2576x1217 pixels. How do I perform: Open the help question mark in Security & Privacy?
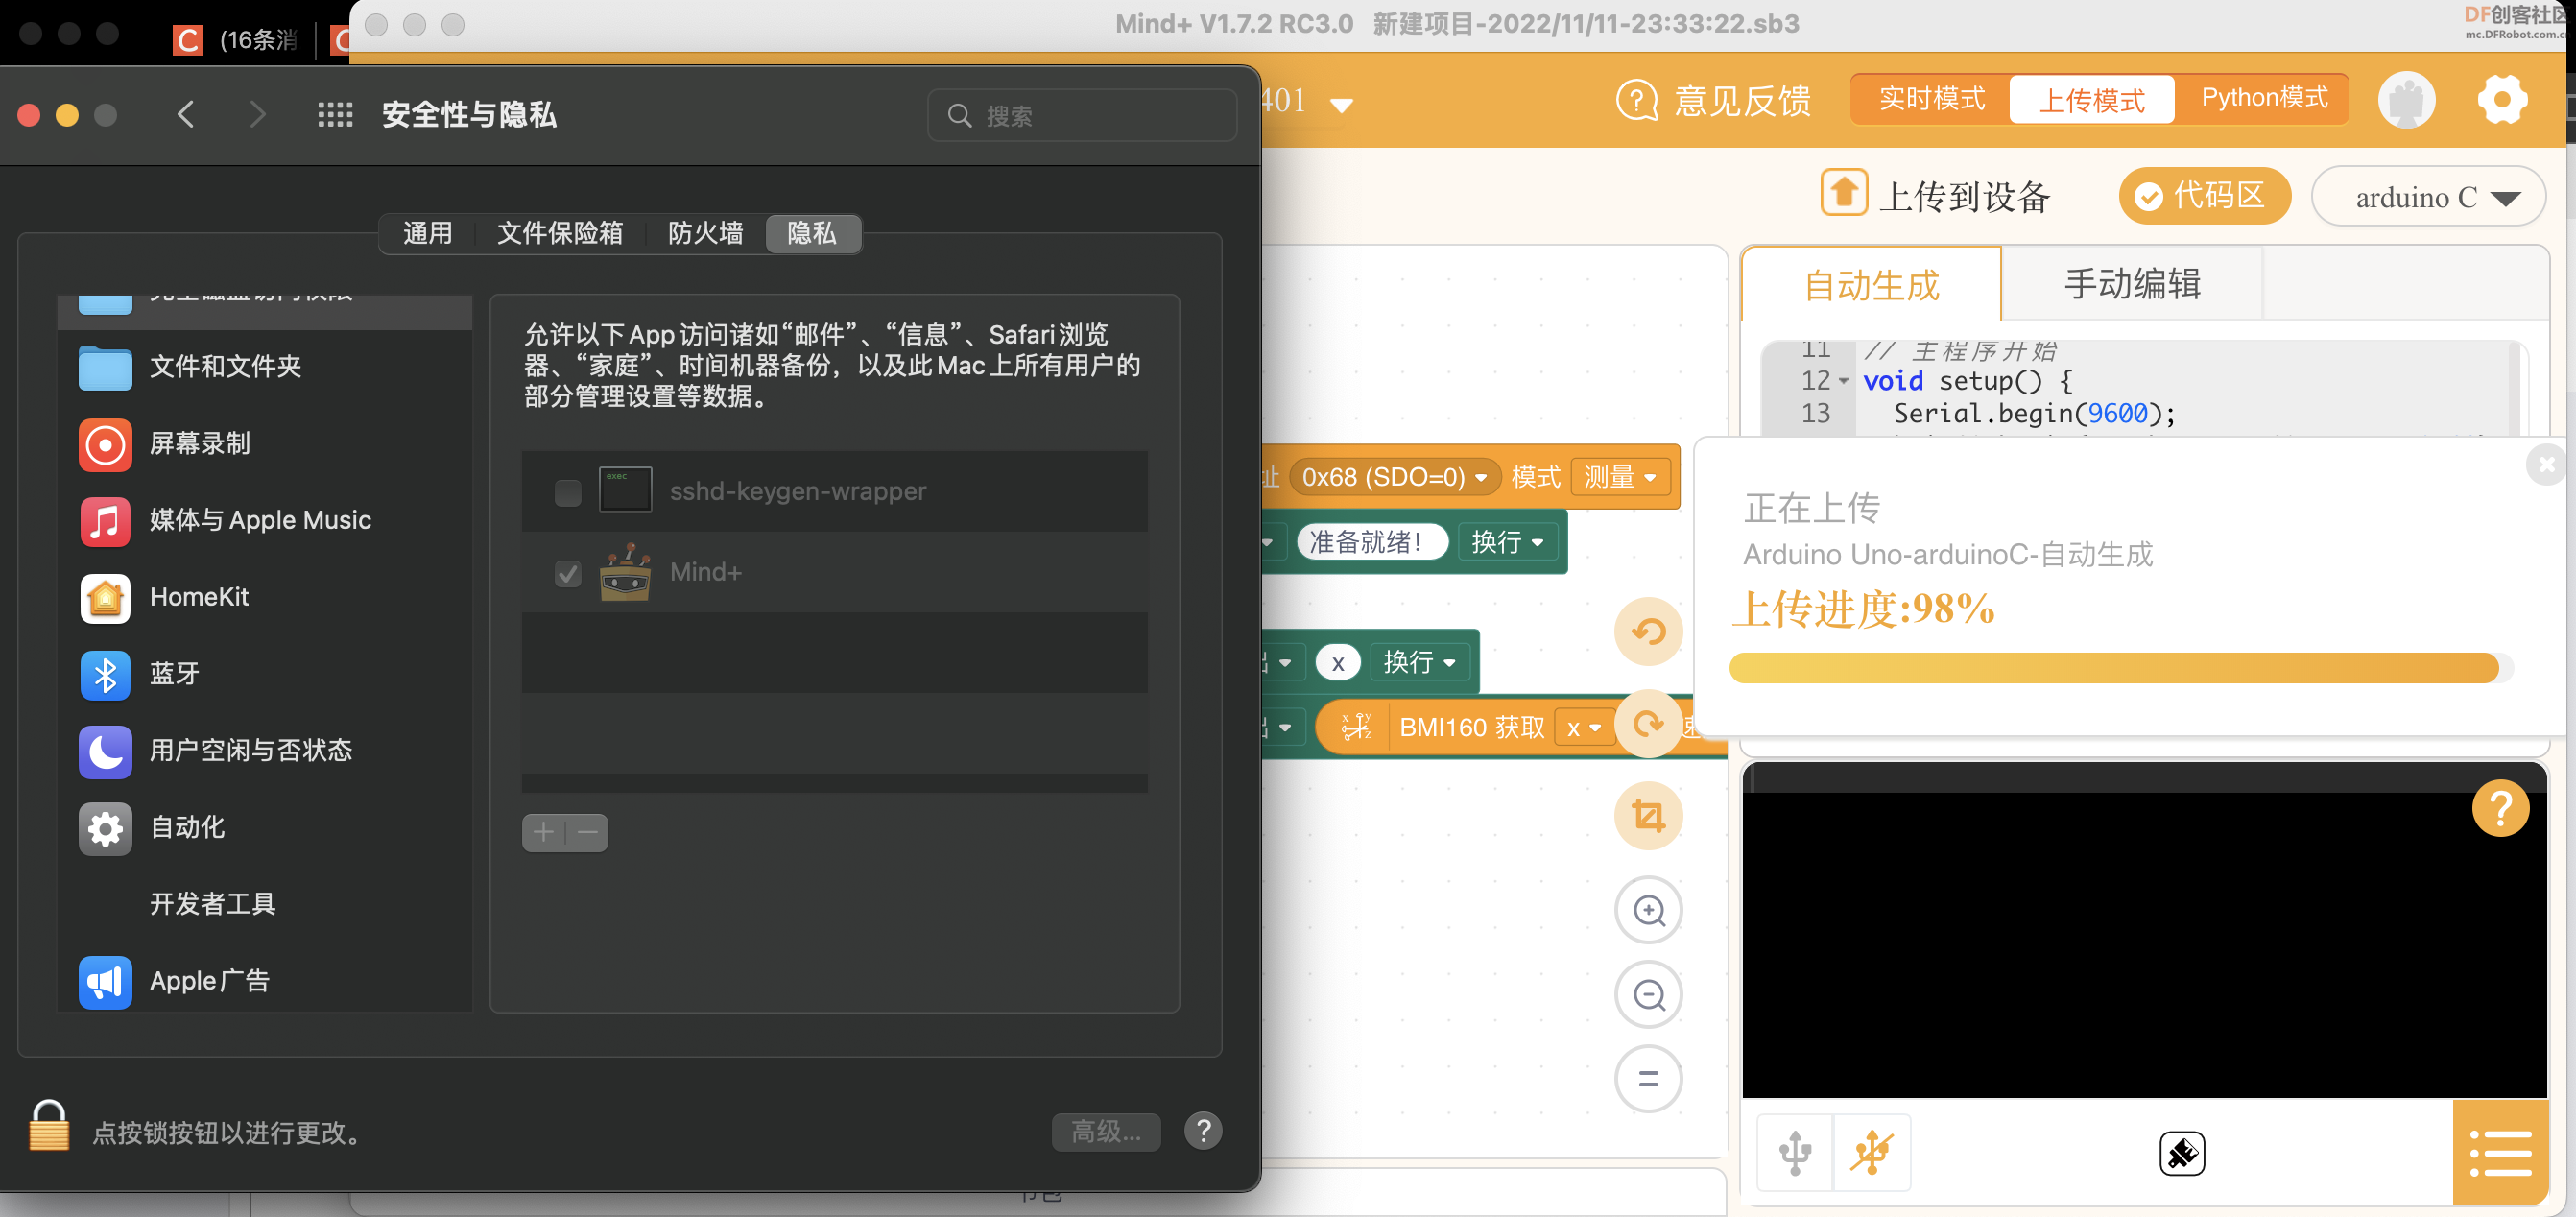click(x=1203, y=1131)
